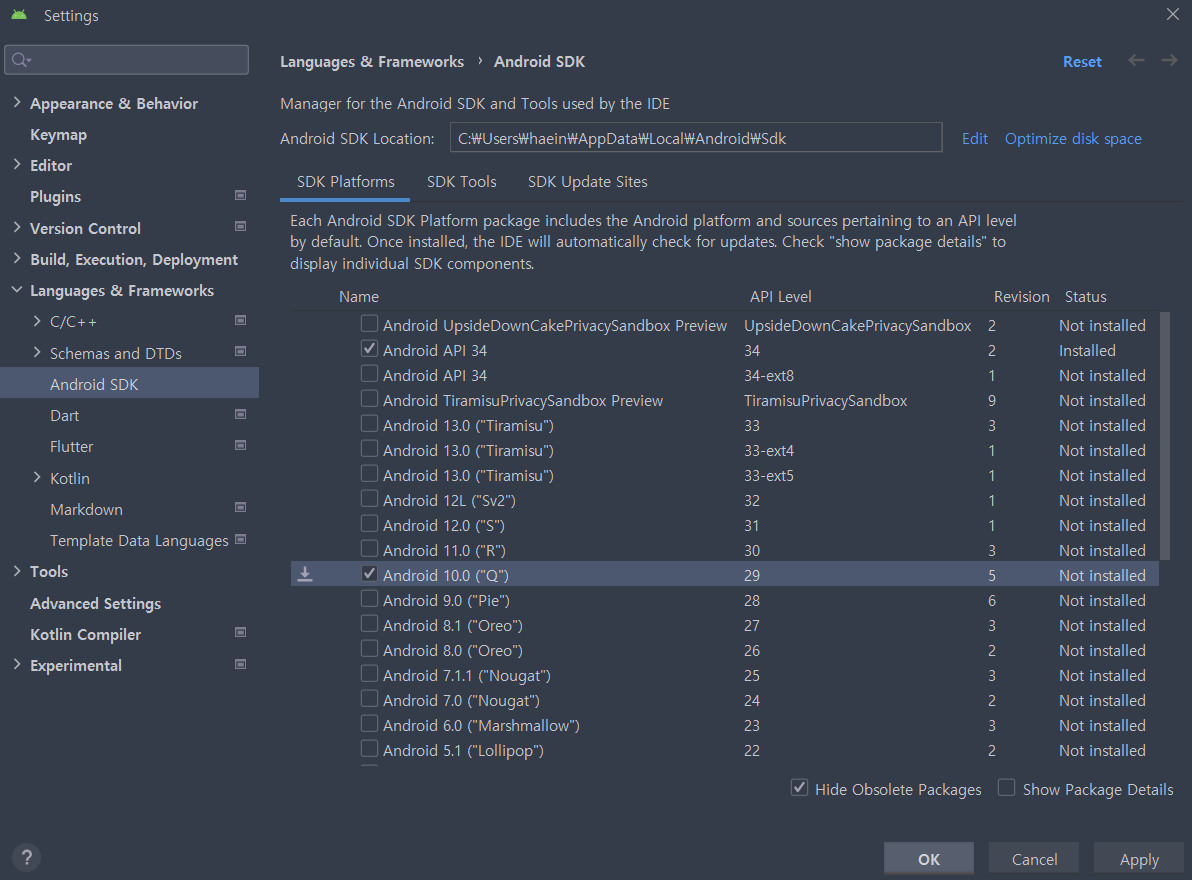This screenshot has height=880, width=1192.
Task: Expand Build, Execution, Deployment section
Action: tap(17, 258)
